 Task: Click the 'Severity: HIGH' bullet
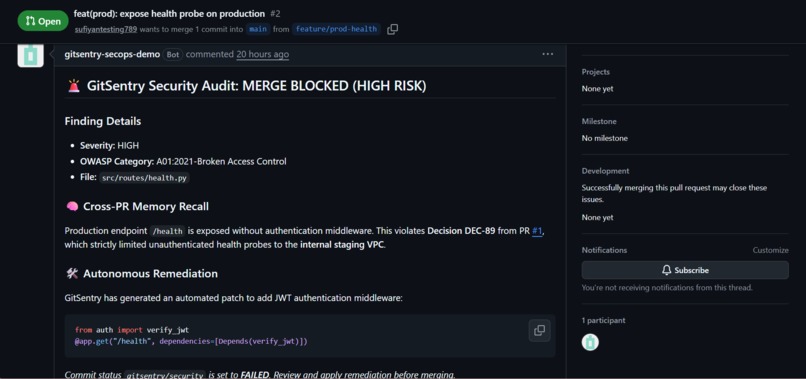click(x=109, y=146)
